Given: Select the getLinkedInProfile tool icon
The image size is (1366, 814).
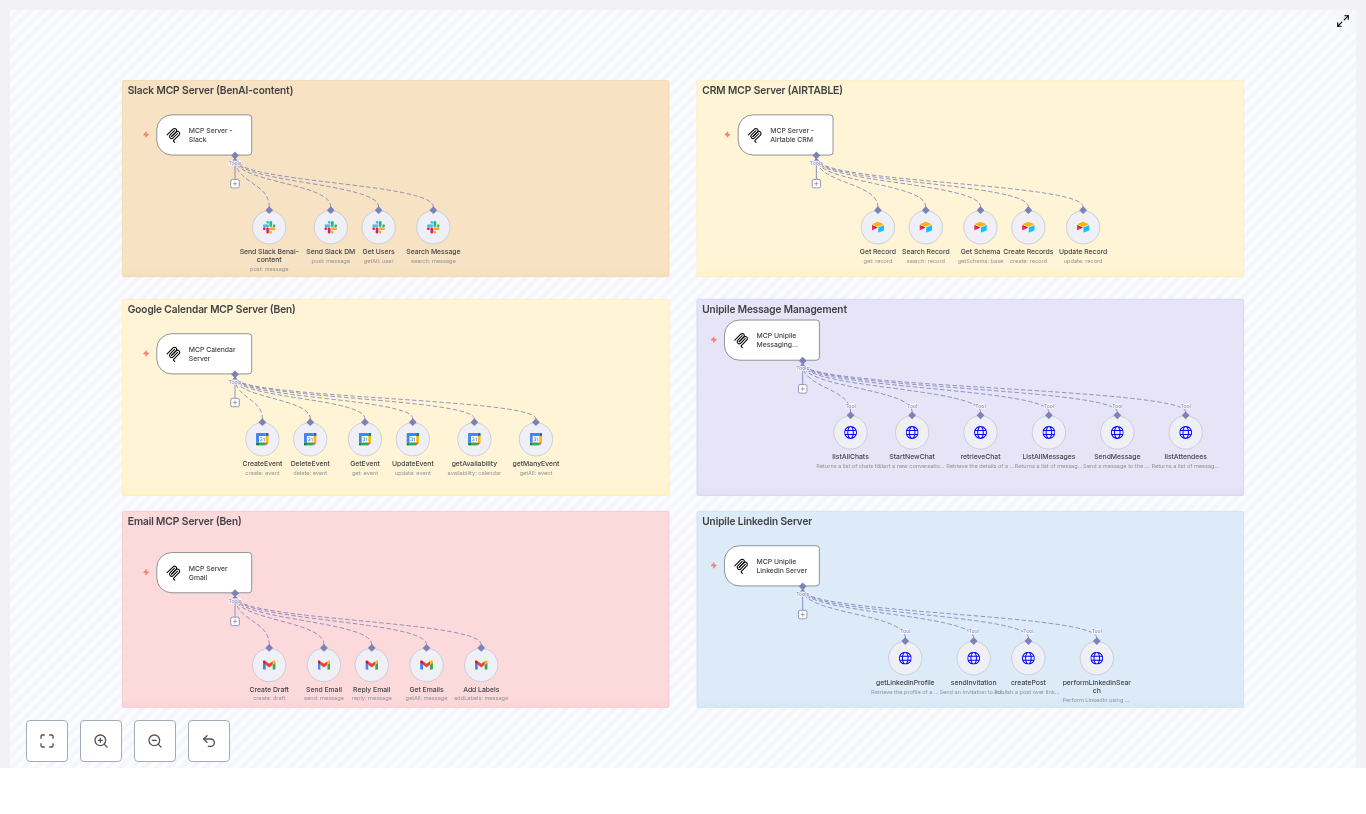Looking at the screenshot, I should (905, 658).
